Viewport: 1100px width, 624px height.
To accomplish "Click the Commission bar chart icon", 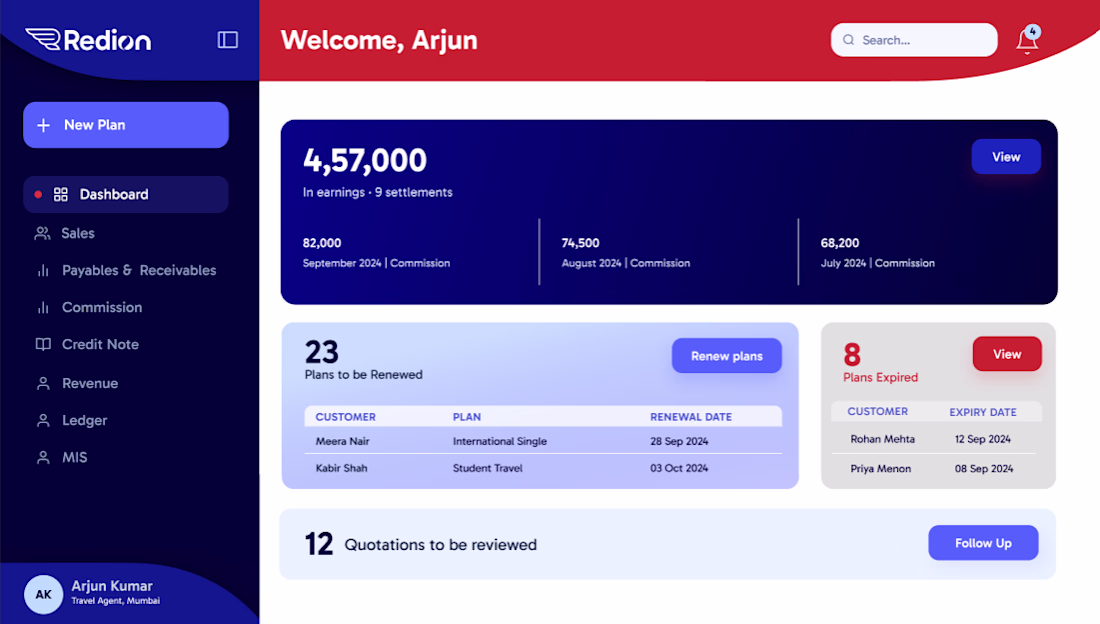I will point(43,307).
